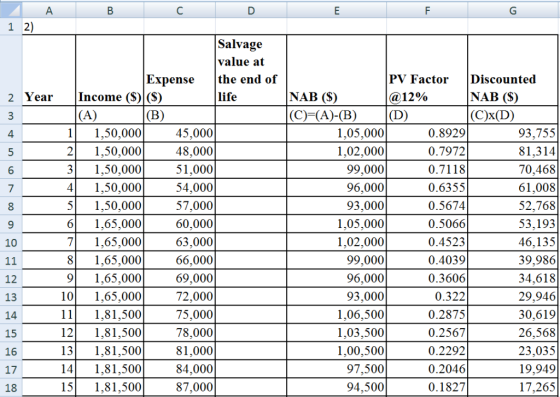Click the 'Discounted NAB ($)' header cell
Image resolution: width=560 pixels, height=397 pixels.
(513, 70)
